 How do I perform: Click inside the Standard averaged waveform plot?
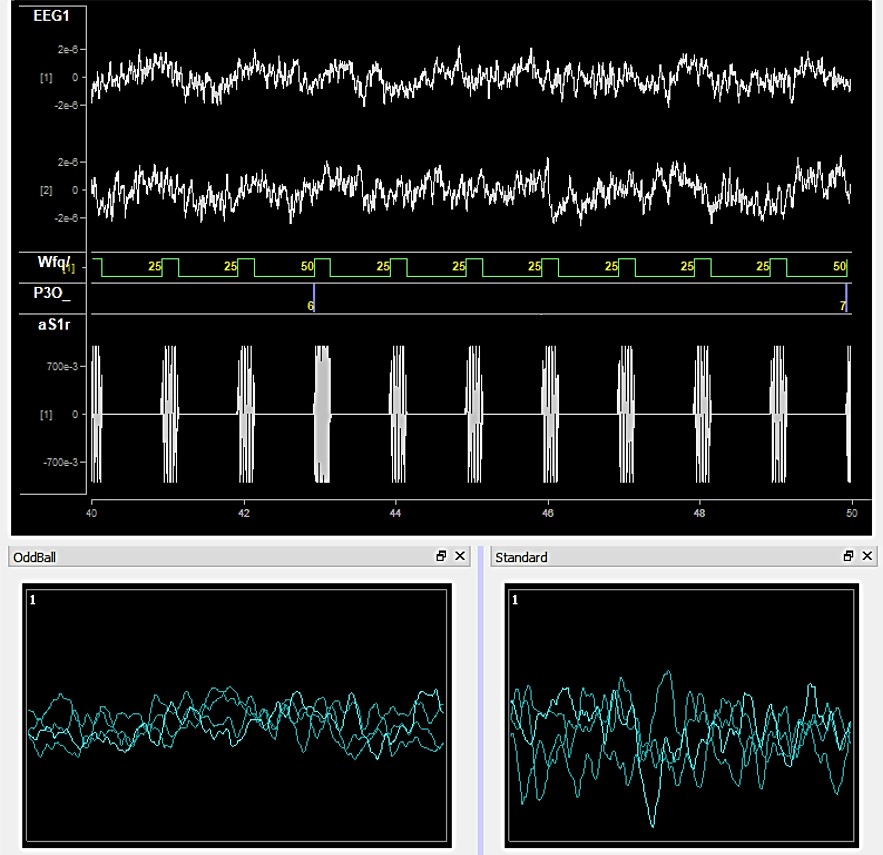681,716
